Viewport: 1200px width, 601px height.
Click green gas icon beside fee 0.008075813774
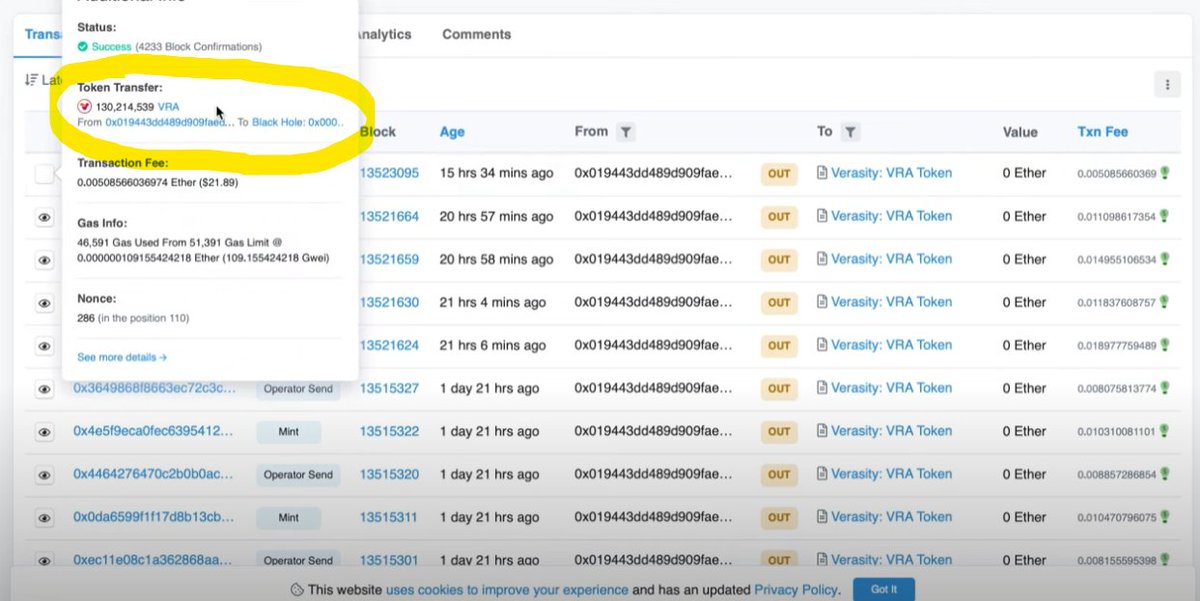(x=1164, y=388)
